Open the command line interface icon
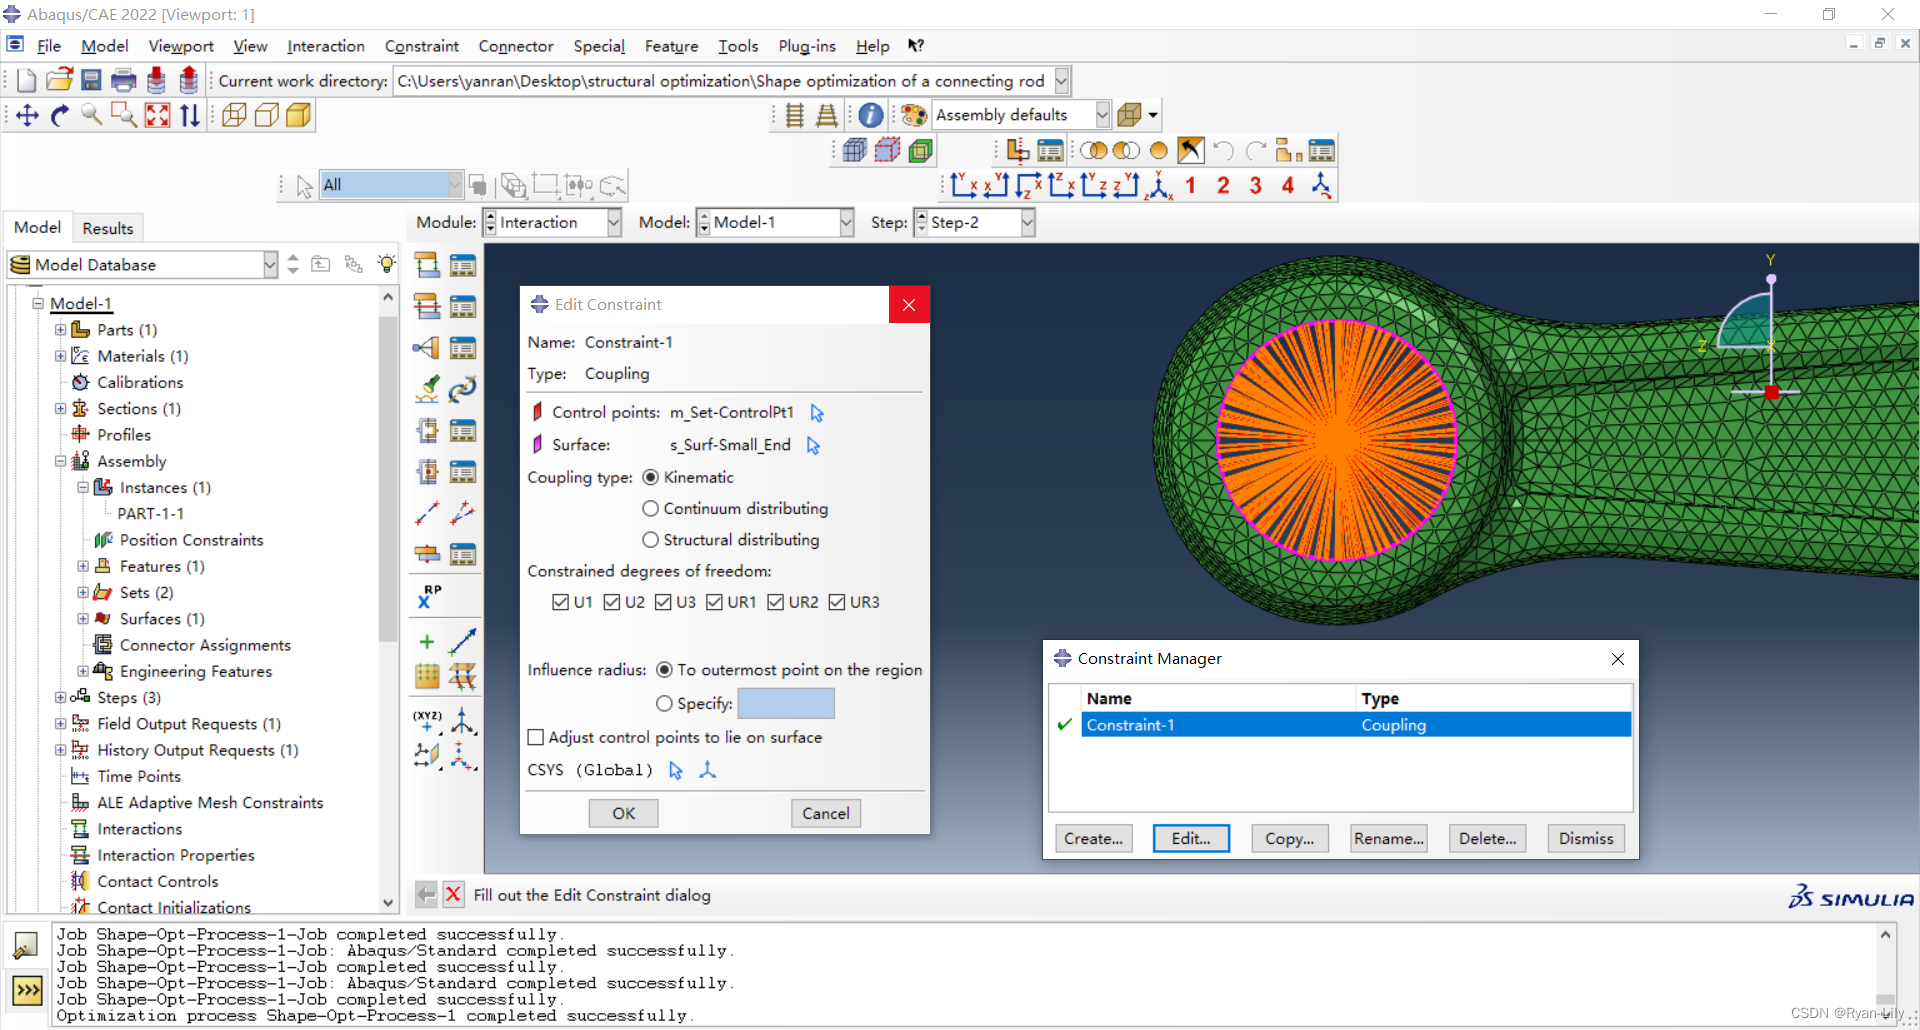 (27, 991)
